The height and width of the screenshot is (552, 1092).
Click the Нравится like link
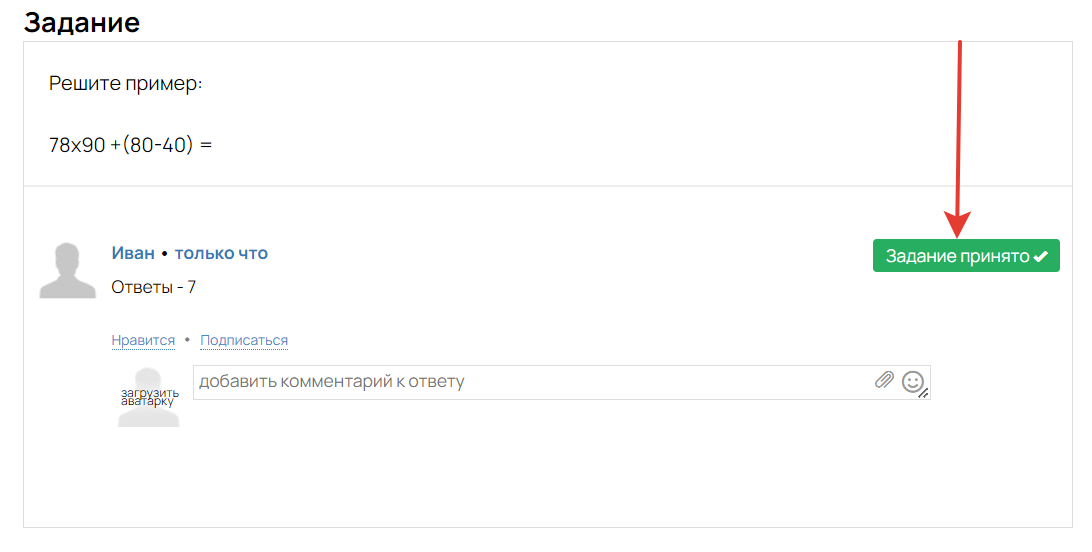coord(143,340)
